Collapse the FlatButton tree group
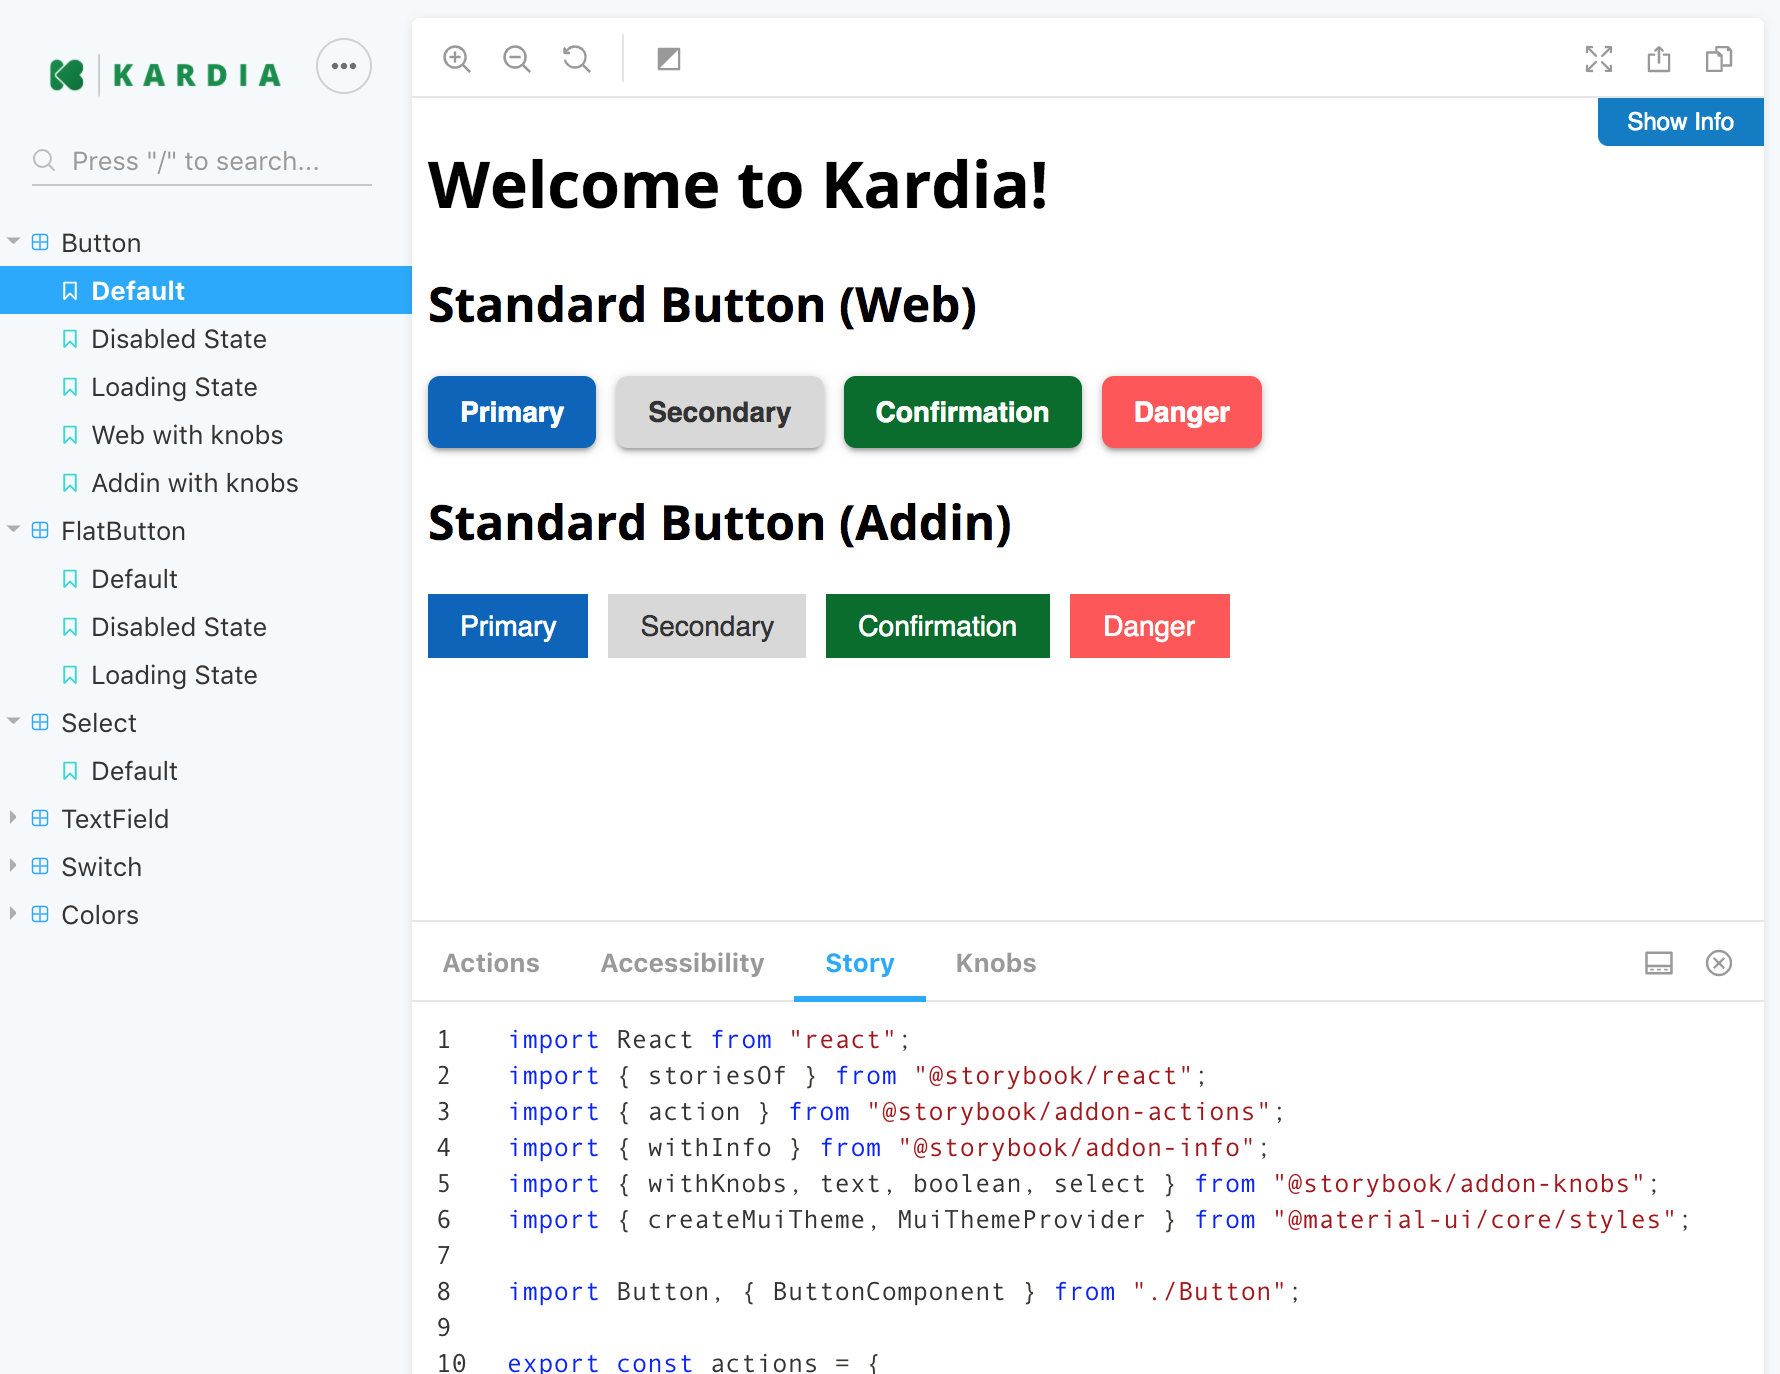Screen dimensions: 1780x1374 click(x=14, y=529)
